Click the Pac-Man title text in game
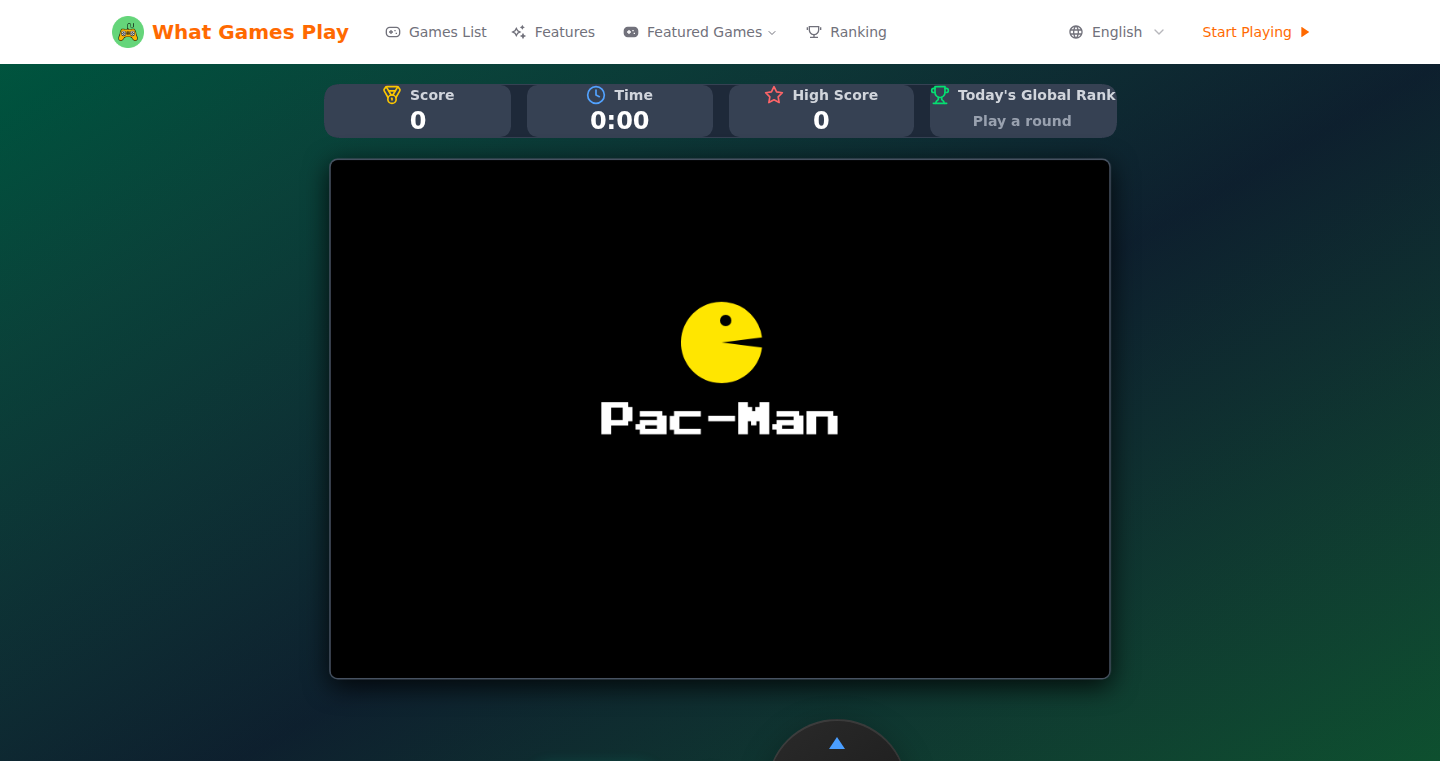 click(719, 418)
